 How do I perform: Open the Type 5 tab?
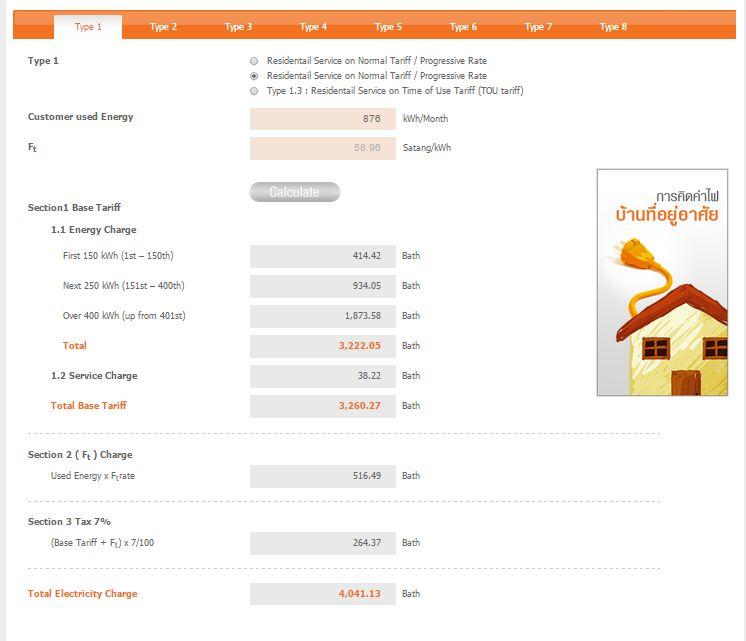point(388,27)
